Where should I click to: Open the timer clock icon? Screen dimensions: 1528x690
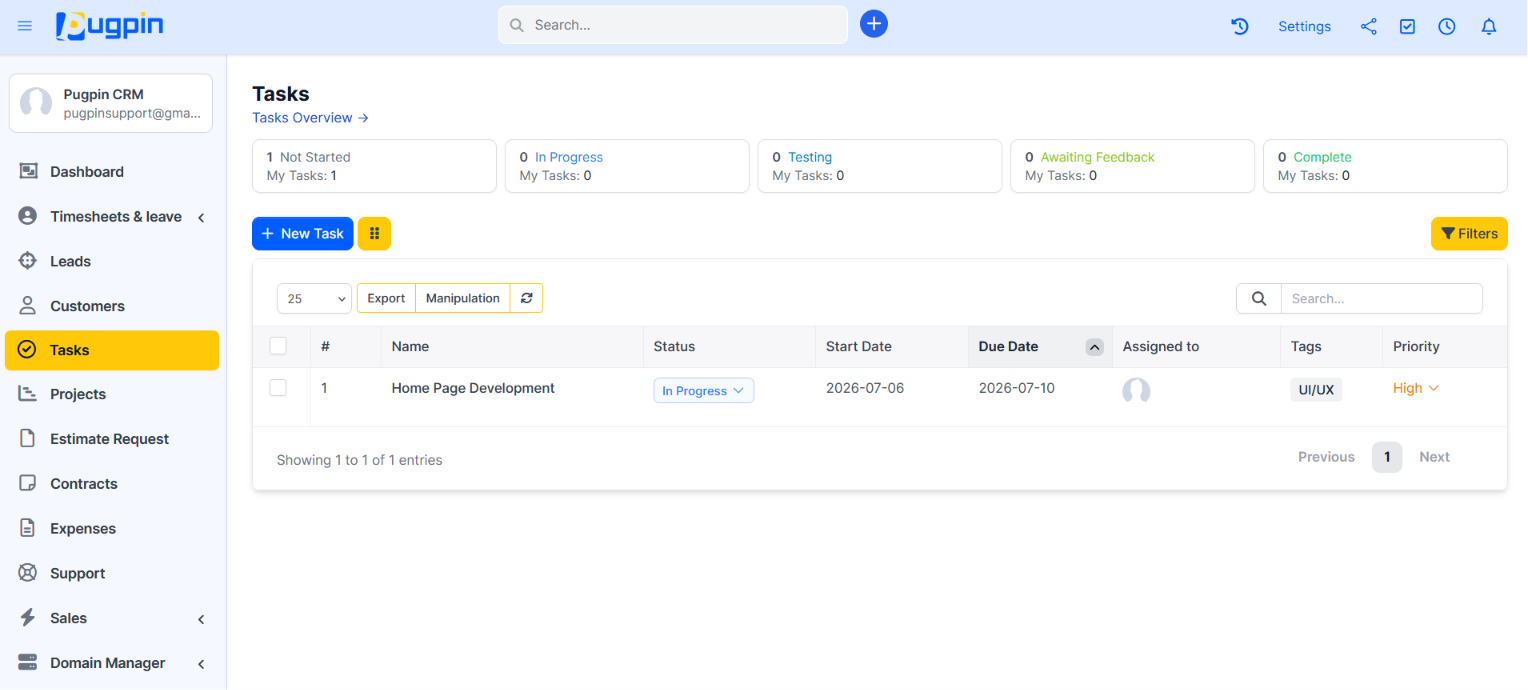[x=1447, y=27]
